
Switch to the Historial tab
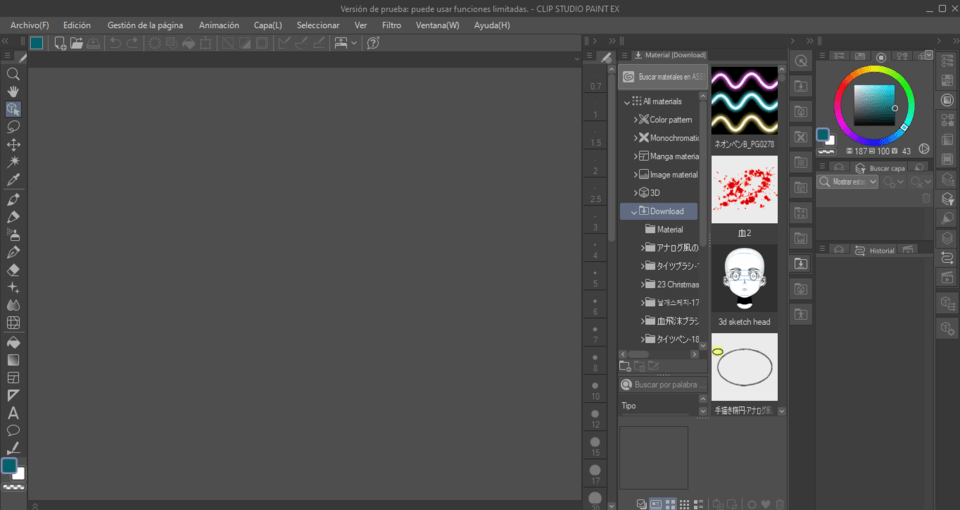tap(874, 250)
